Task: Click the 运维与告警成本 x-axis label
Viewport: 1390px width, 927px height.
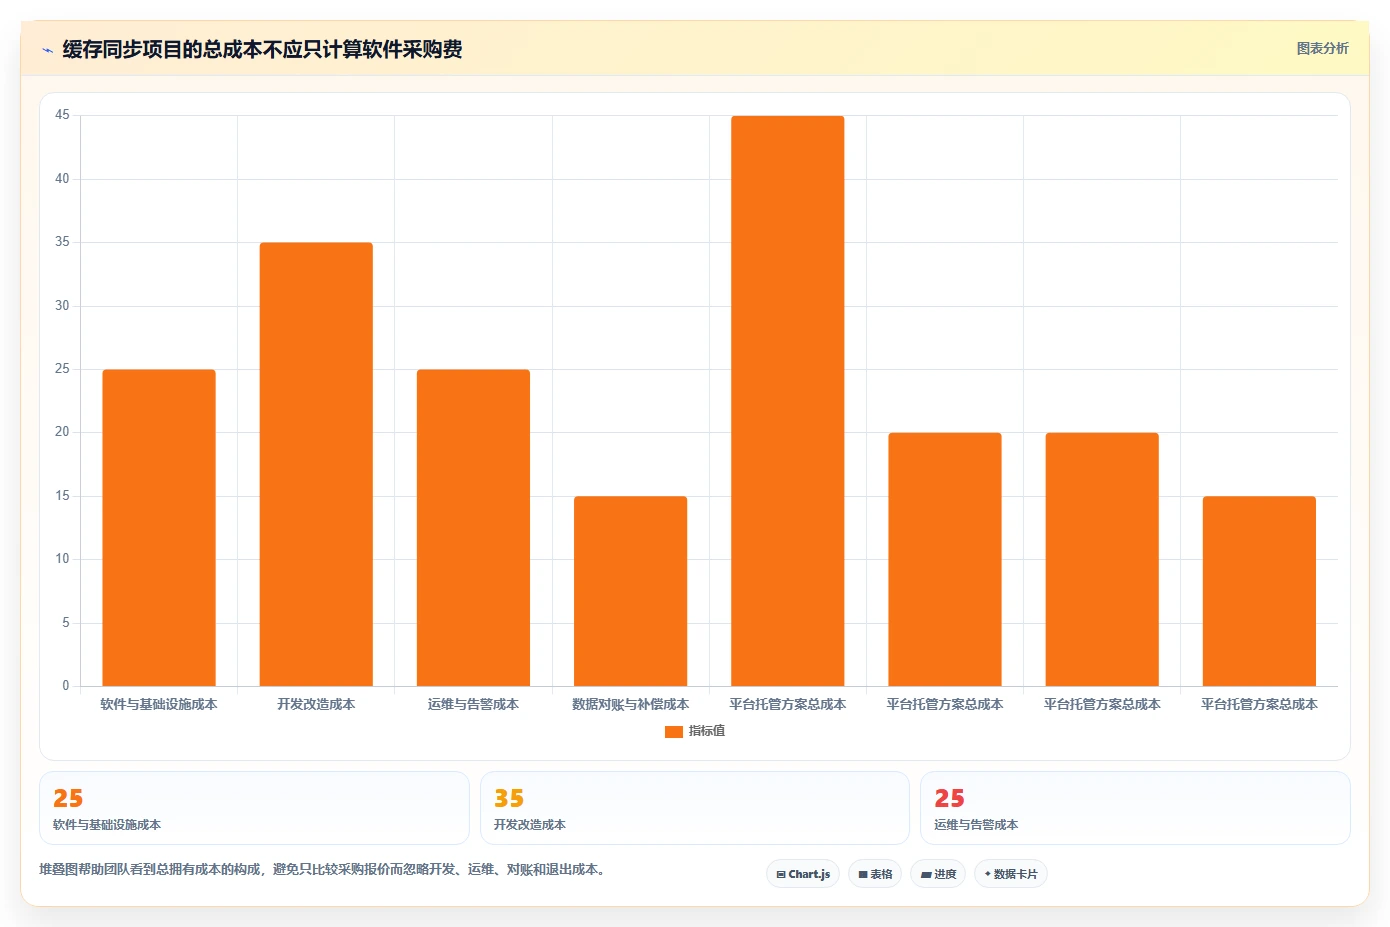Action: pyautogui.click(x=473, y=705)
